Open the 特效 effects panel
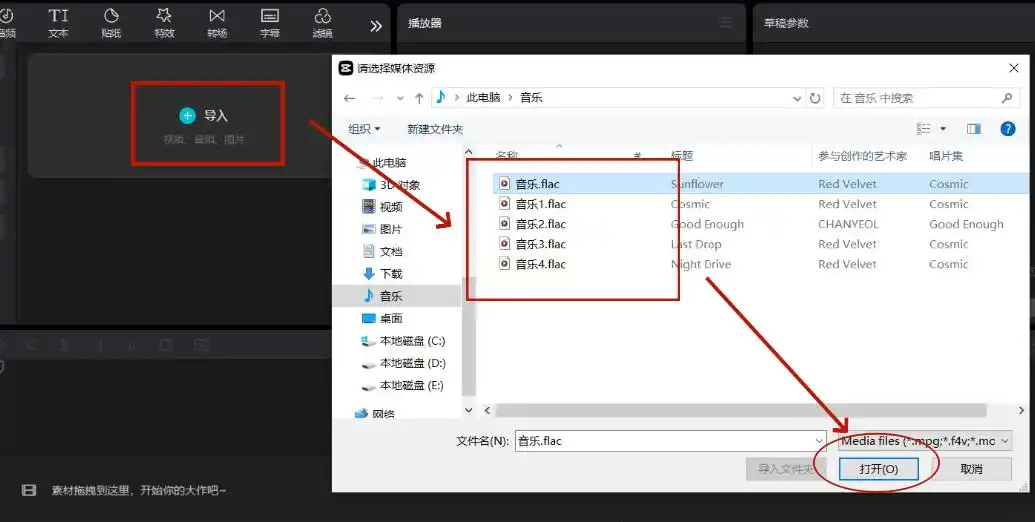Screen dimensions: 1035x522 pos(164,22)
